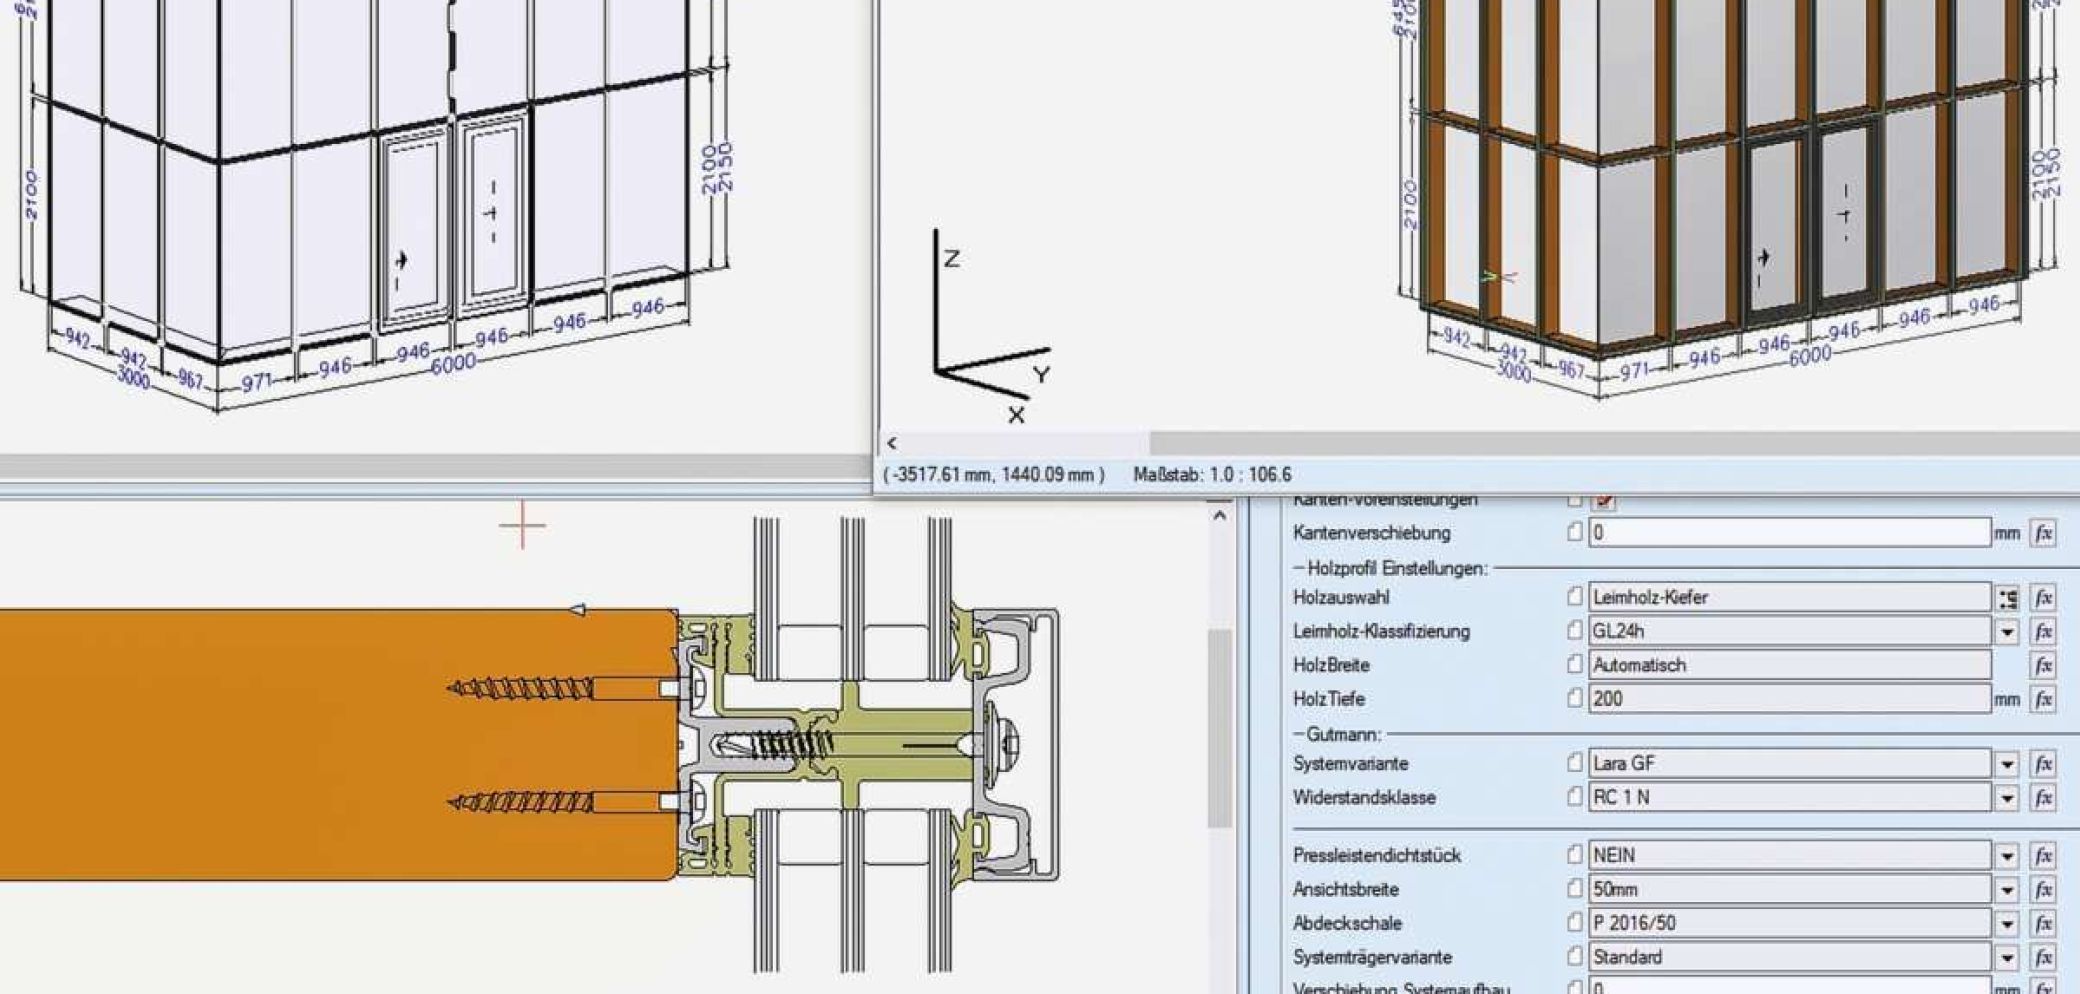
Task: Open fx formula for Systemvariante
Action: pyautogui.click(x=2043, y=764)
